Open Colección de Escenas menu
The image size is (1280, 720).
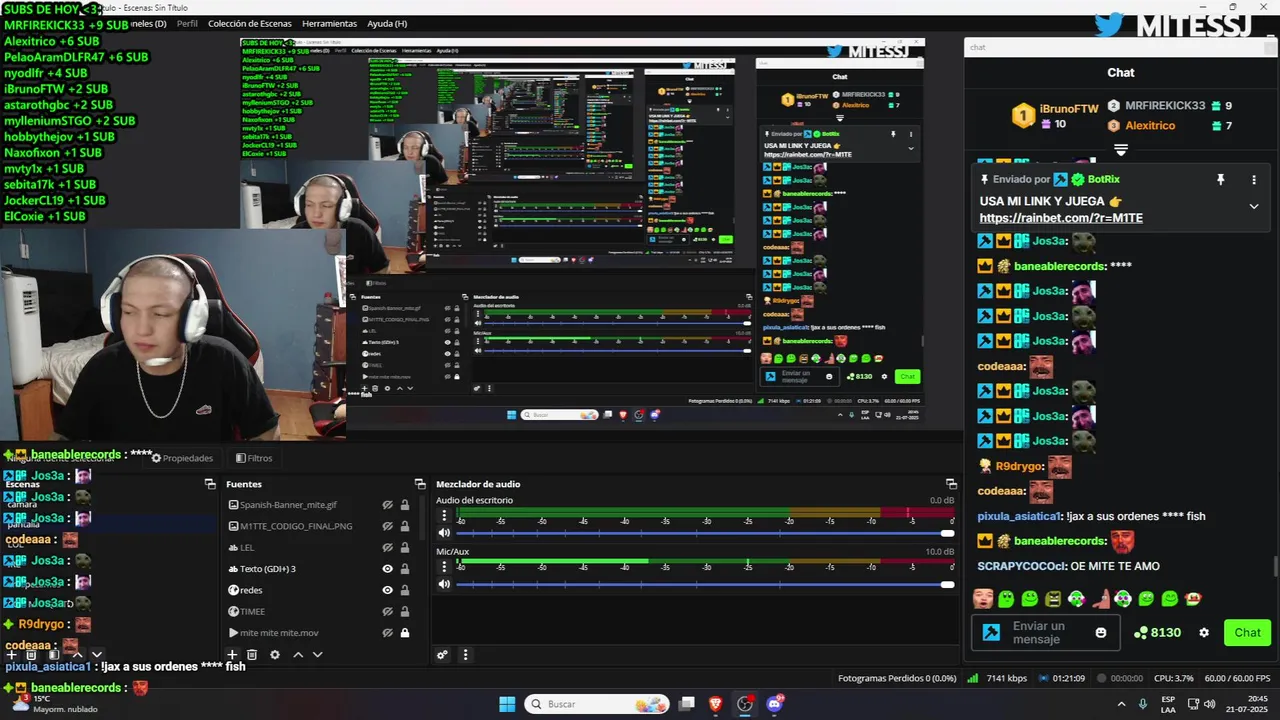point(250,23)
